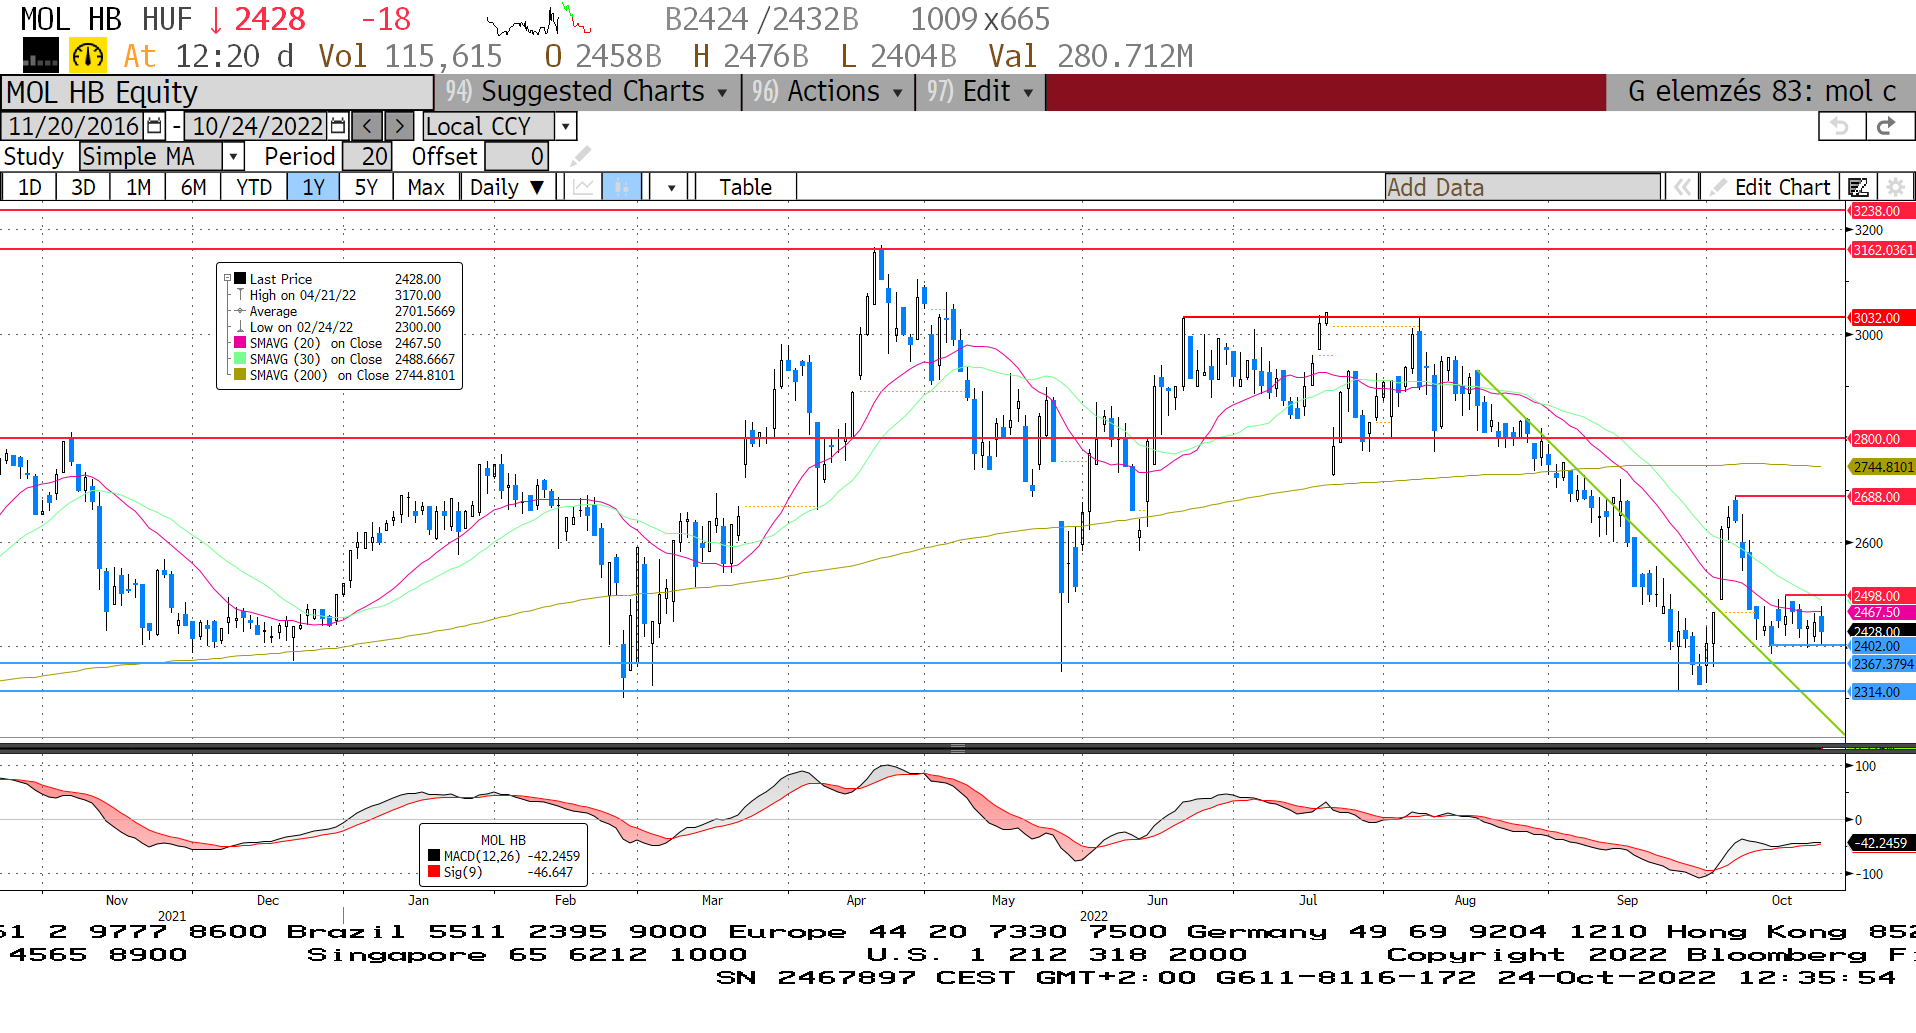1916x1033 pixels.
Task: Click the G elemzés 83: mol c title
Action: [x=1762, y=91]
